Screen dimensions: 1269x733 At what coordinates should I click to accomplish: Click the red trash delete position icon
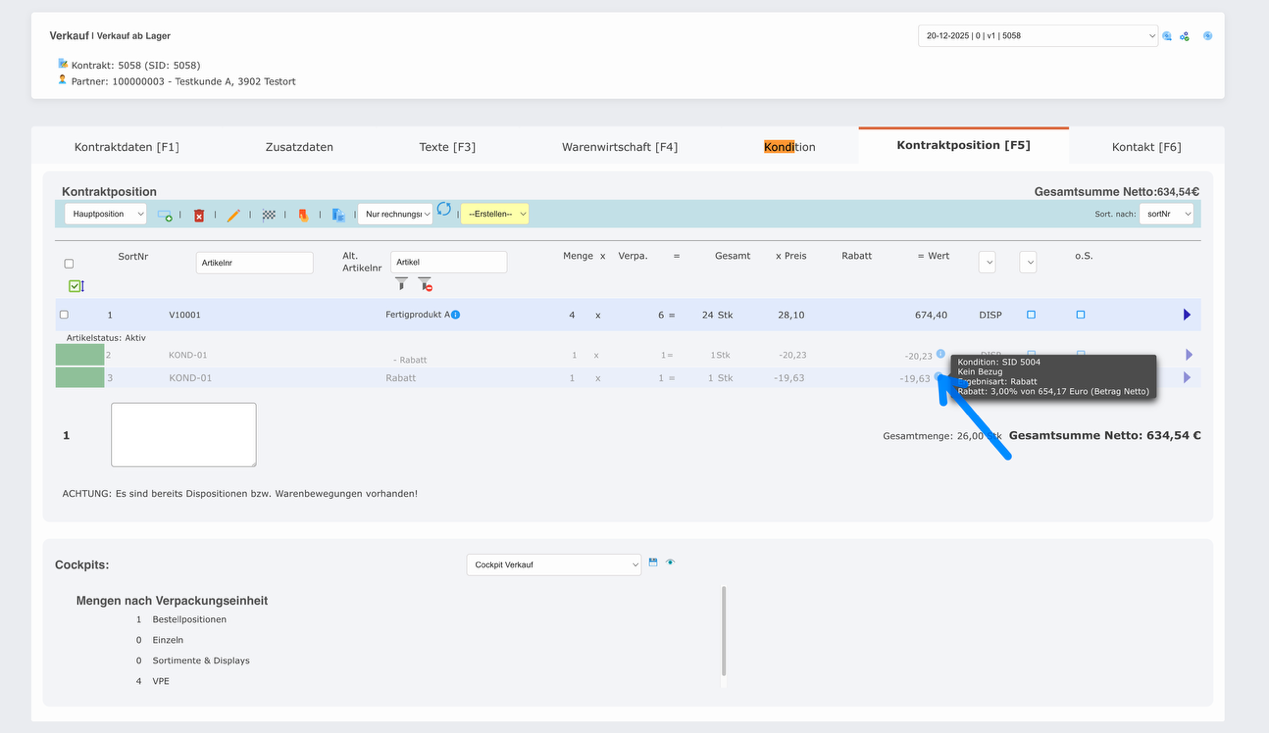pyautogui.click(x=199, y=215)
